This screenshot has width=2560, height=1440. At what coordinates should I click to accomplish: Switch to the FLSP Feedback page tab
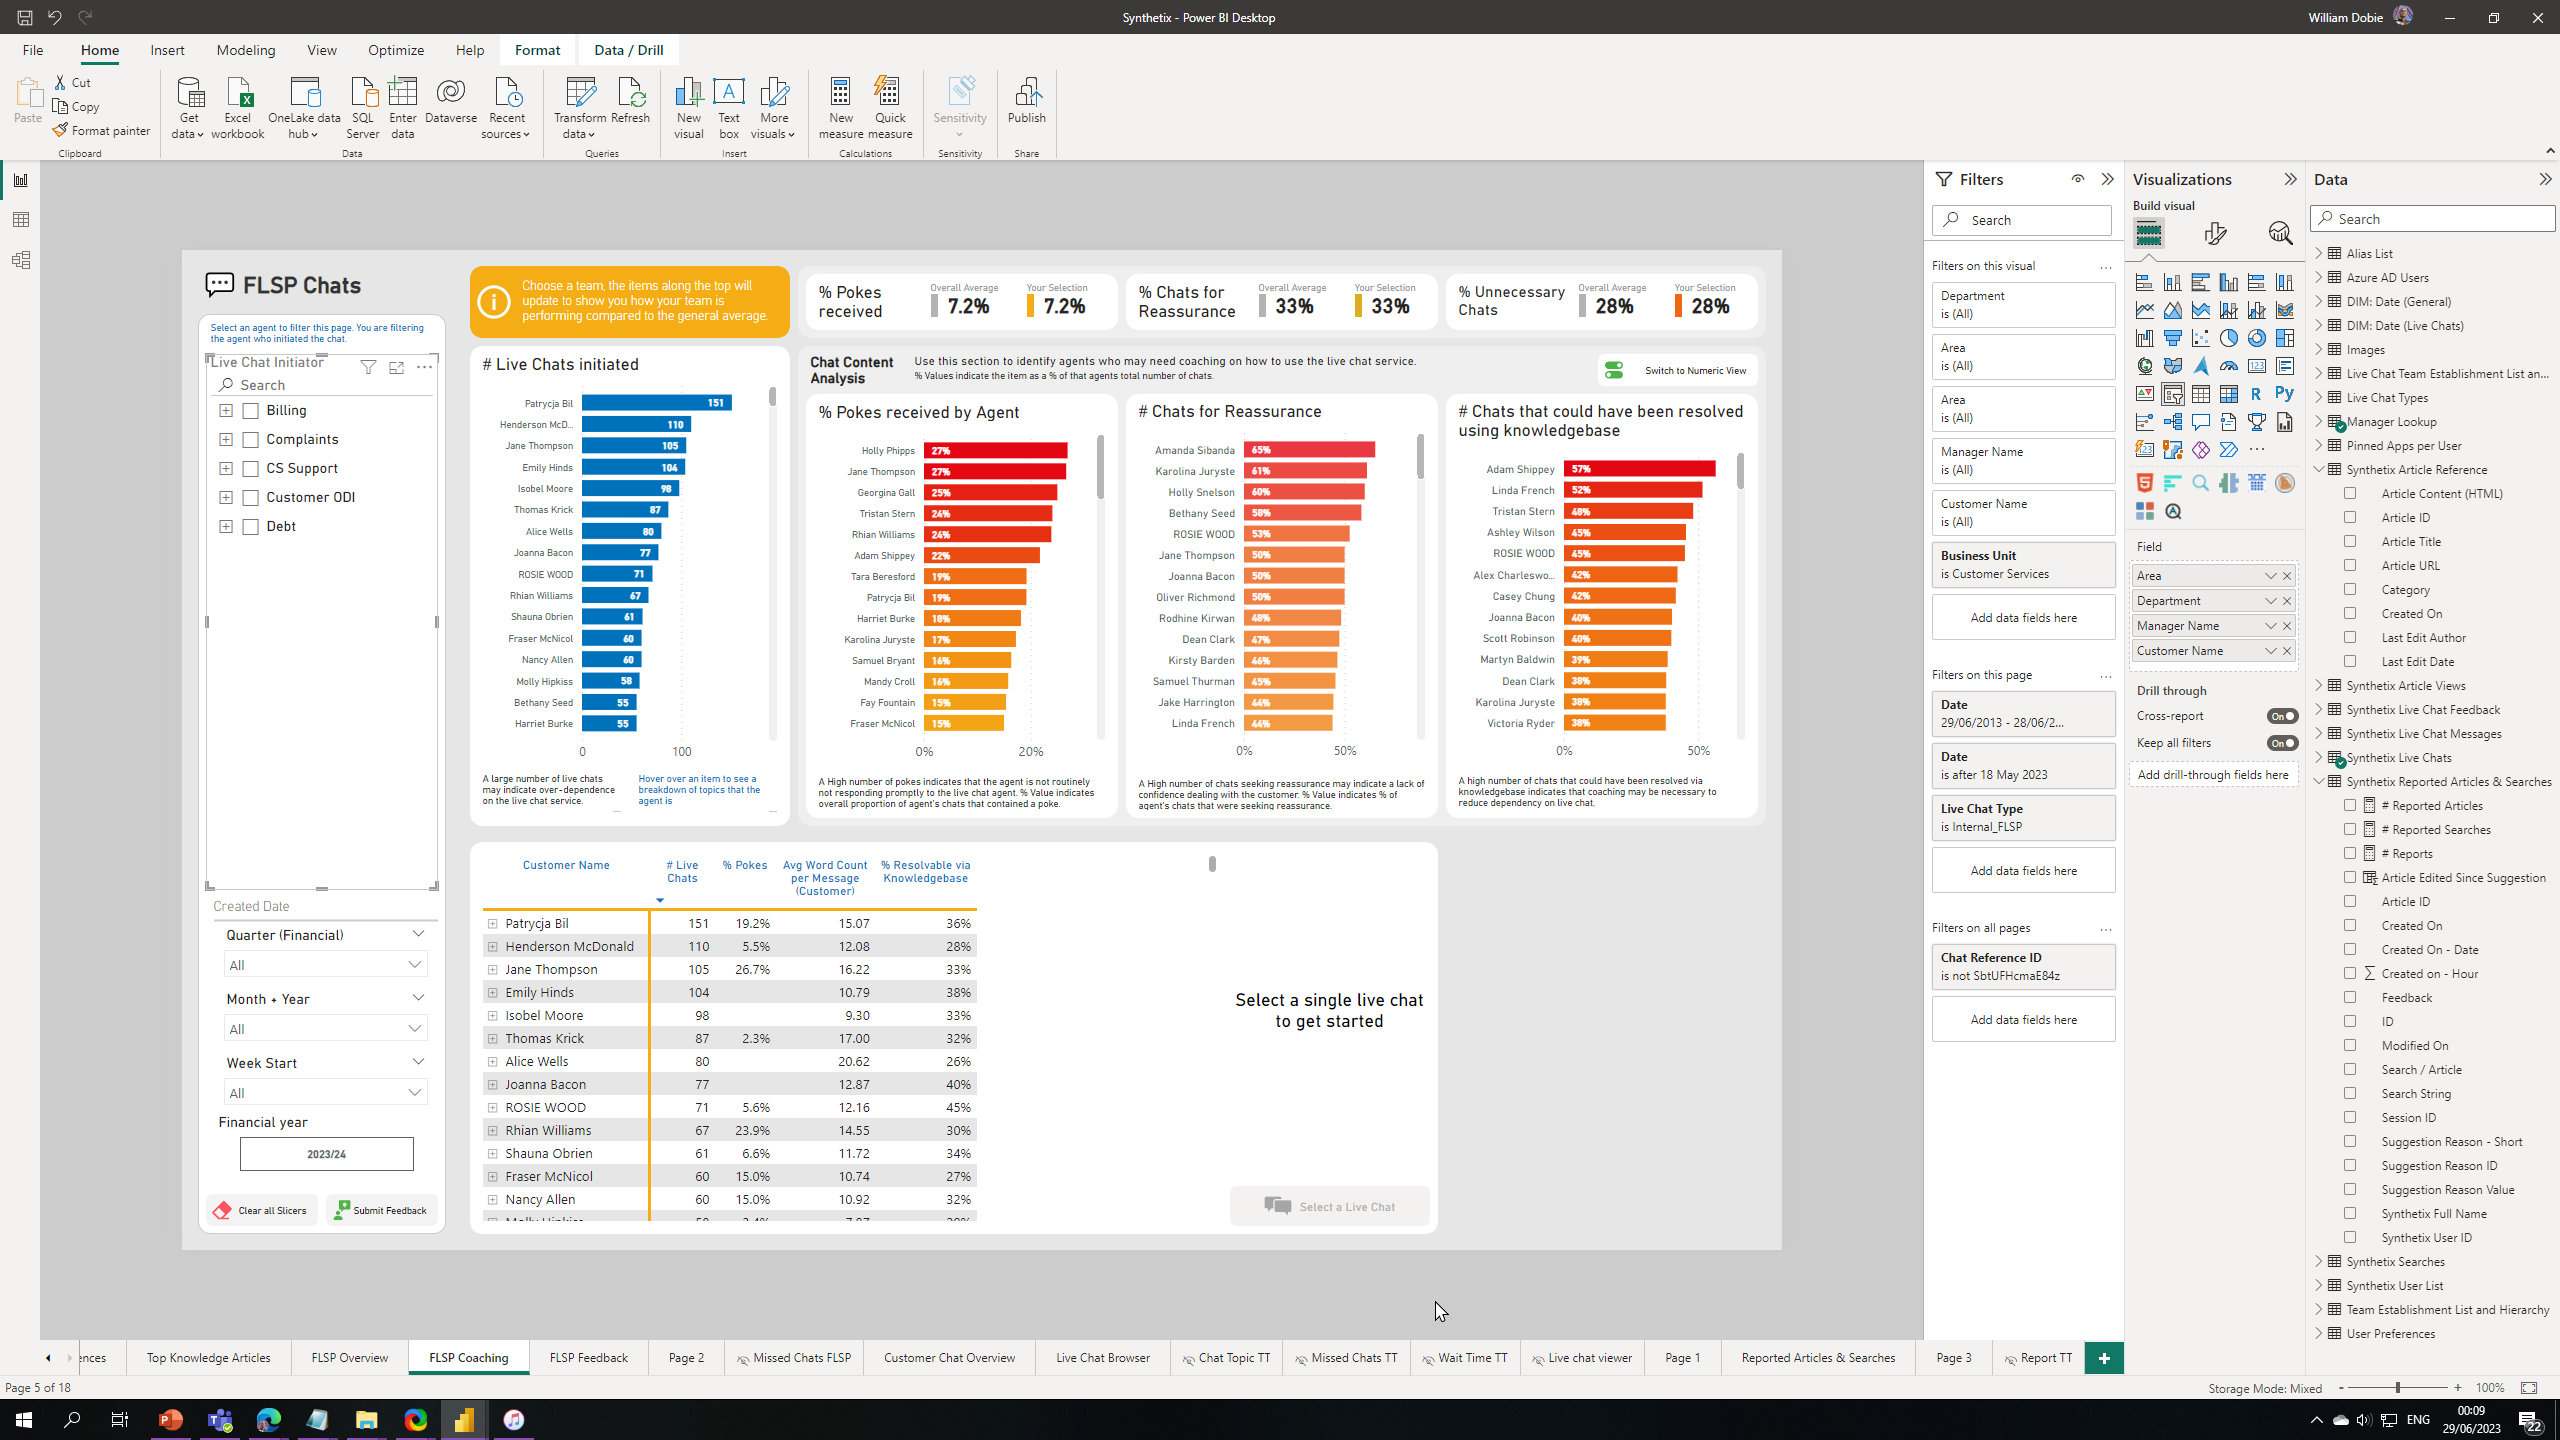coord(588,1357)
